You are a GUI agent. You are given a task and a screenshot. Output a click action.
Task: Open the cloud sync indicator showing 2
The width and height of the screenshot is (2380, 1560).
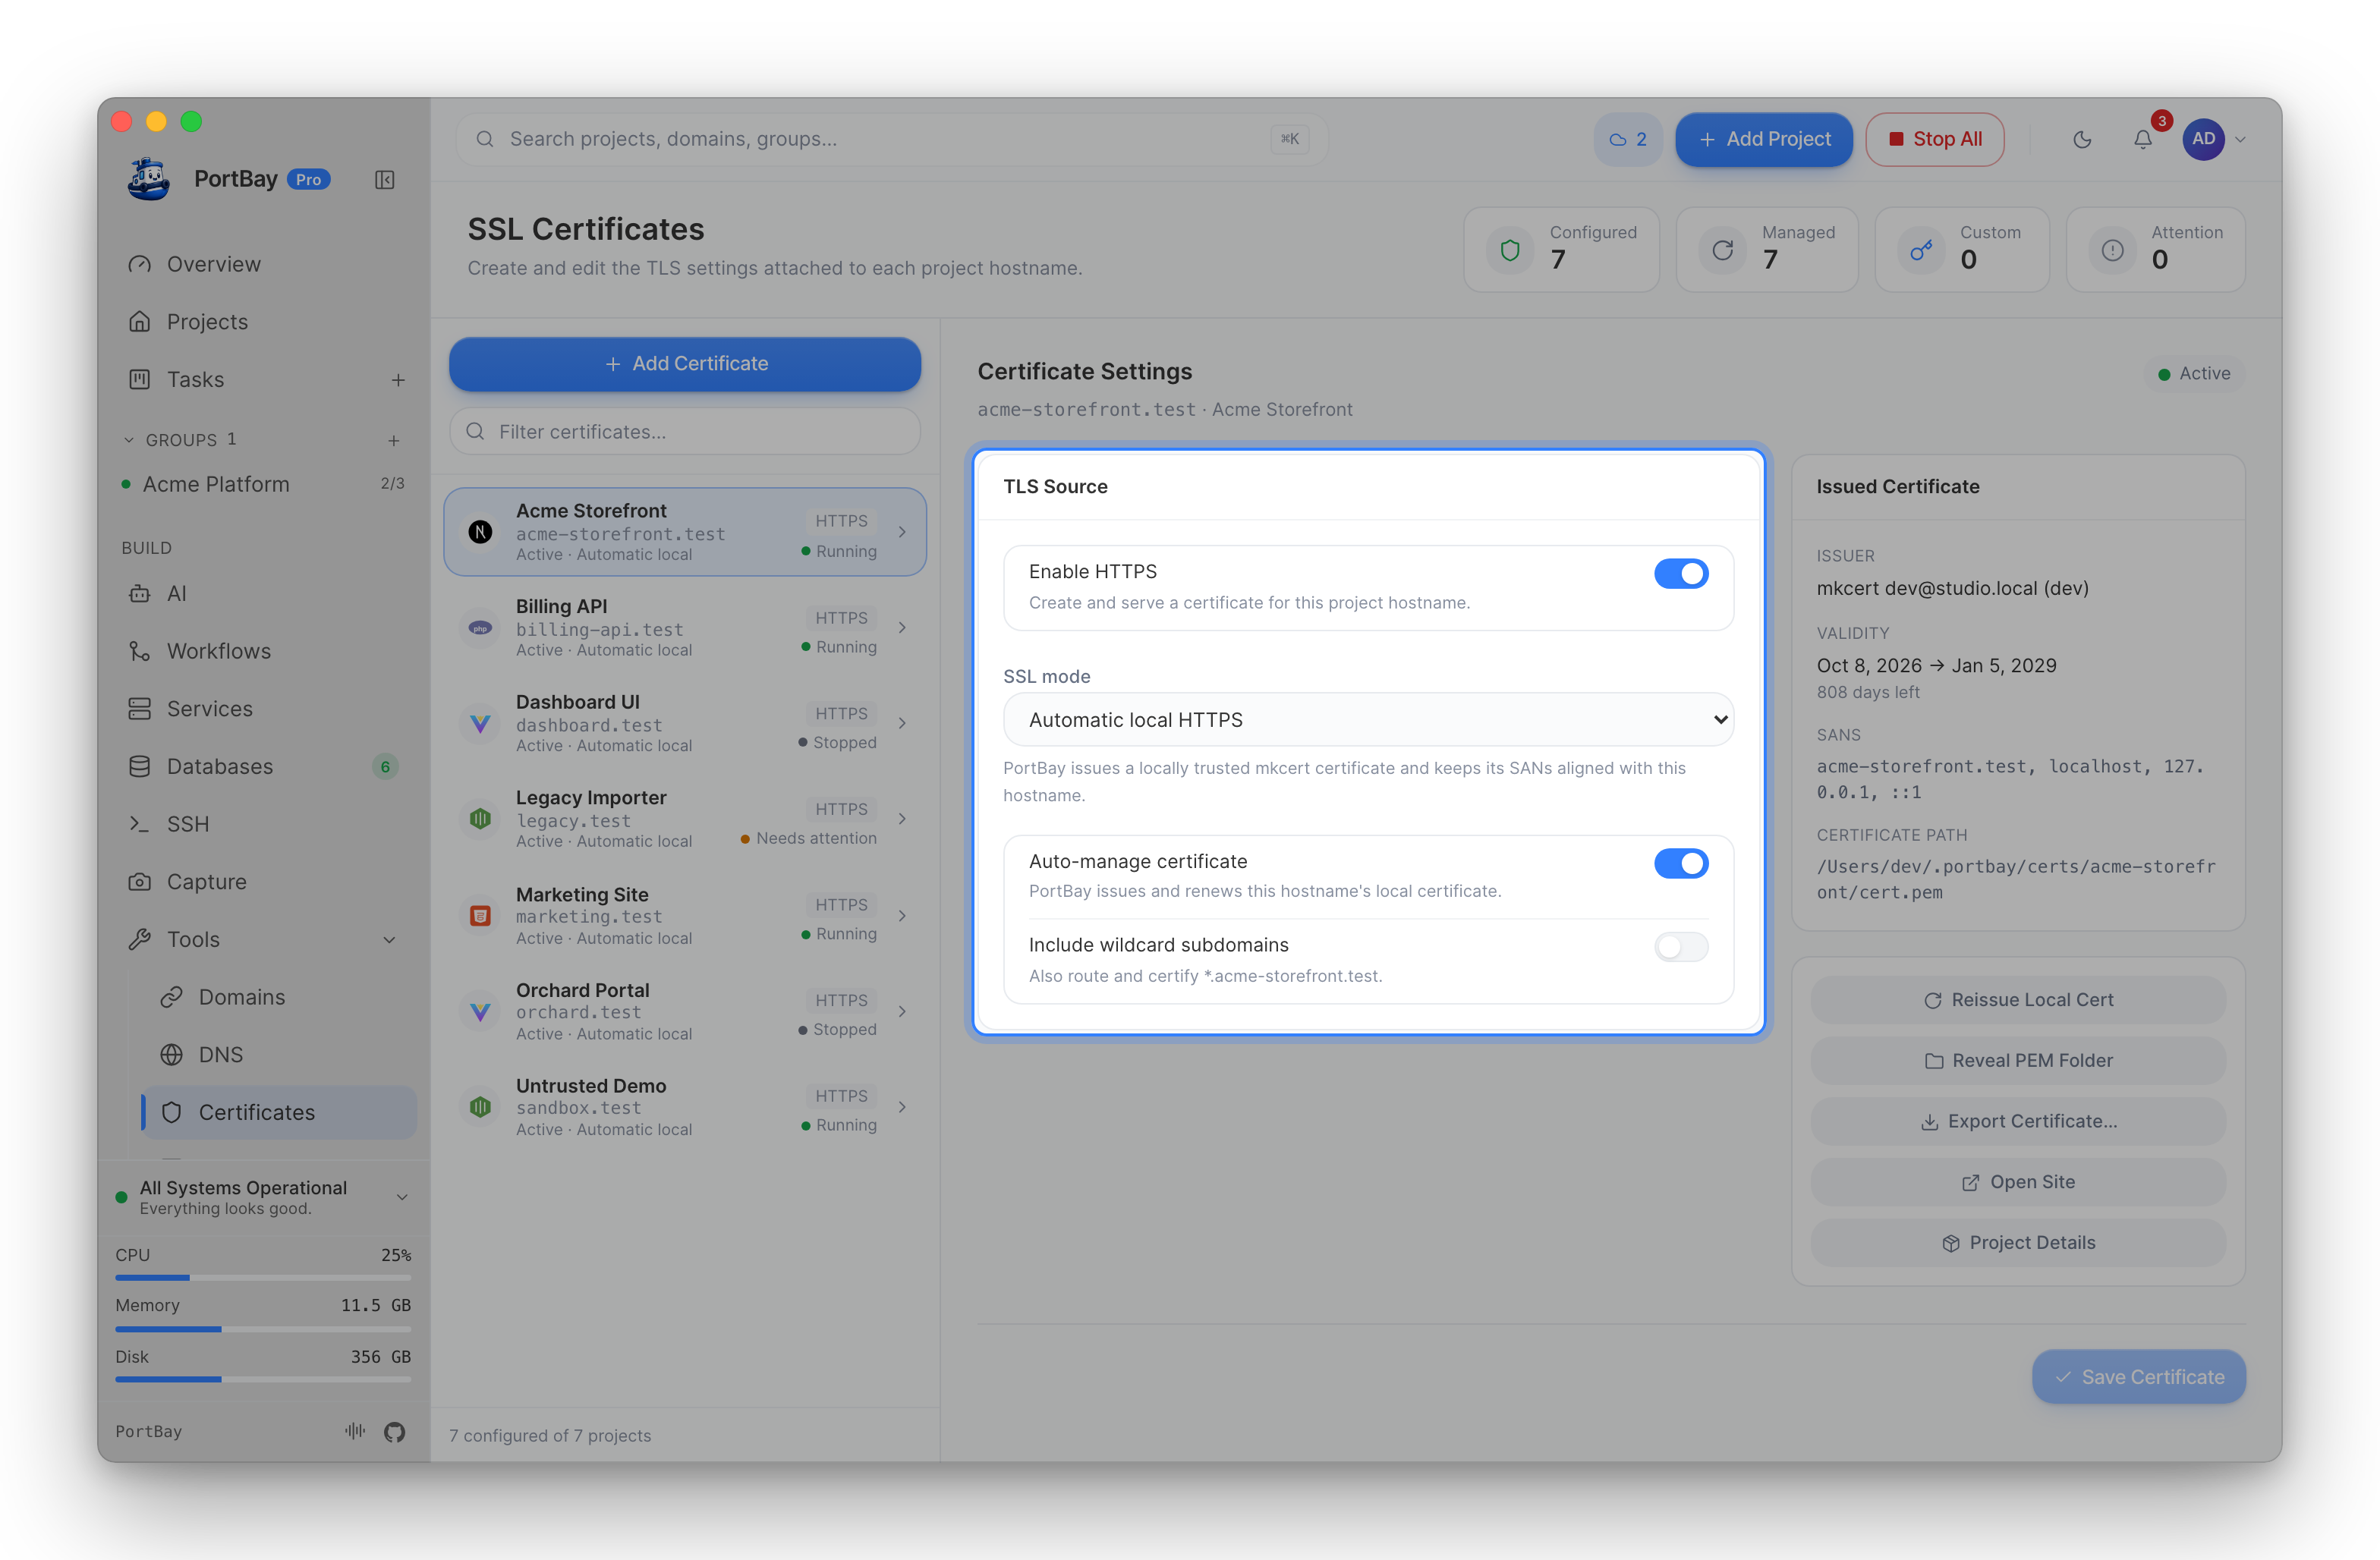tap(1627, 139)
